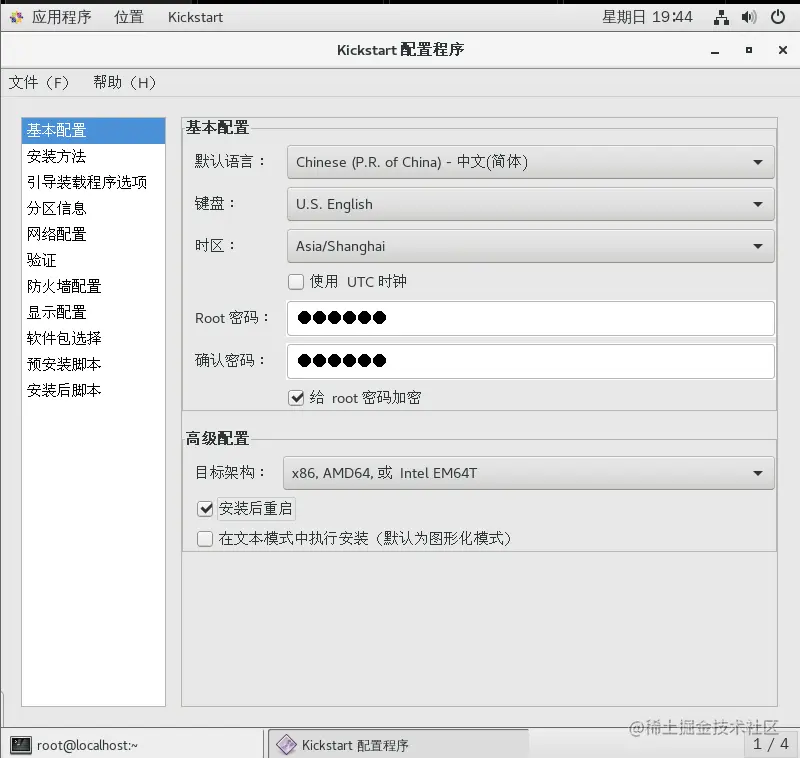Click the clock showing 星期日 19:44
The width and height of the screenshot is (800, 758).
647,17
